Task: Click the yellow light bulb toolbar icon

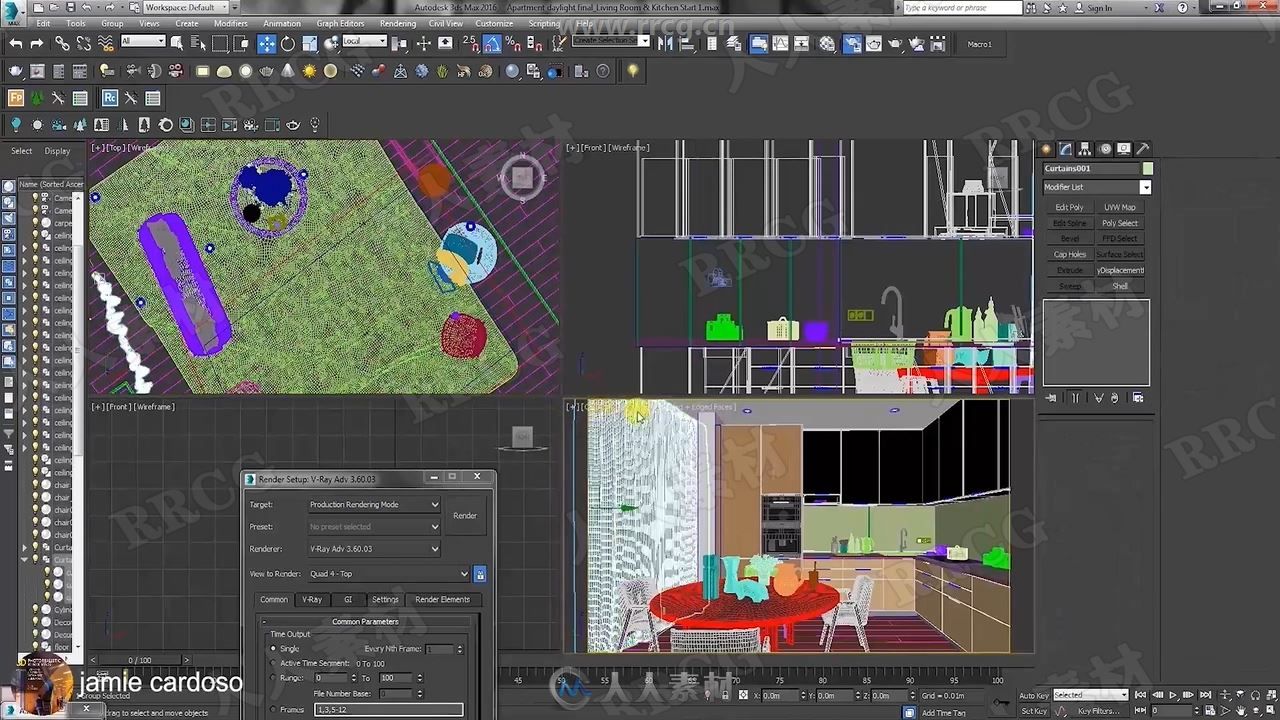Action: click(632, 71)
